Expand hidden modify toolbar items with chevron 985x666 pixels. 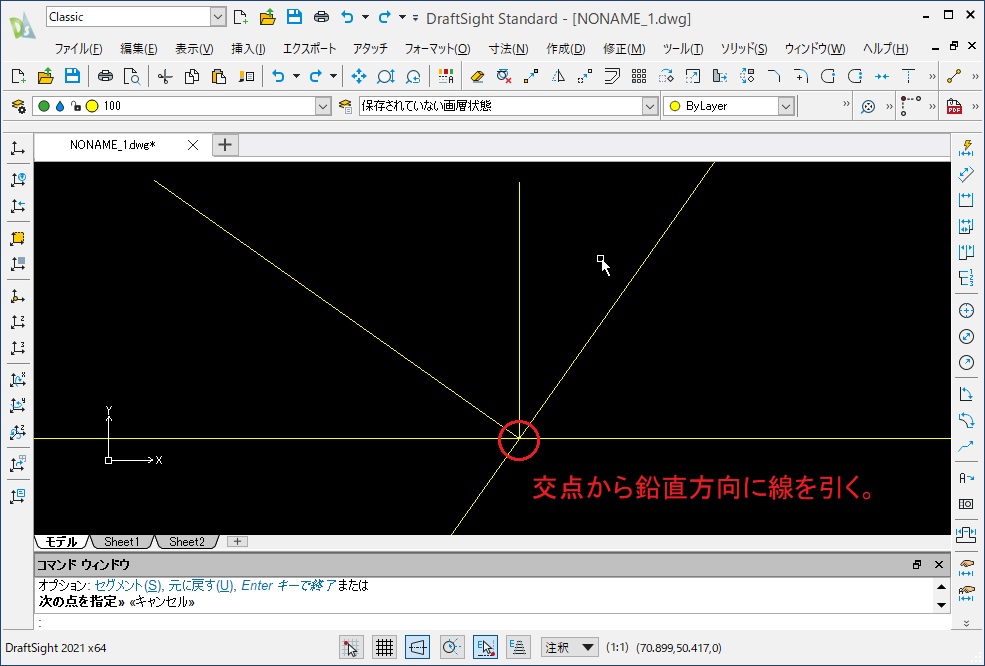[x=932, y=77]
